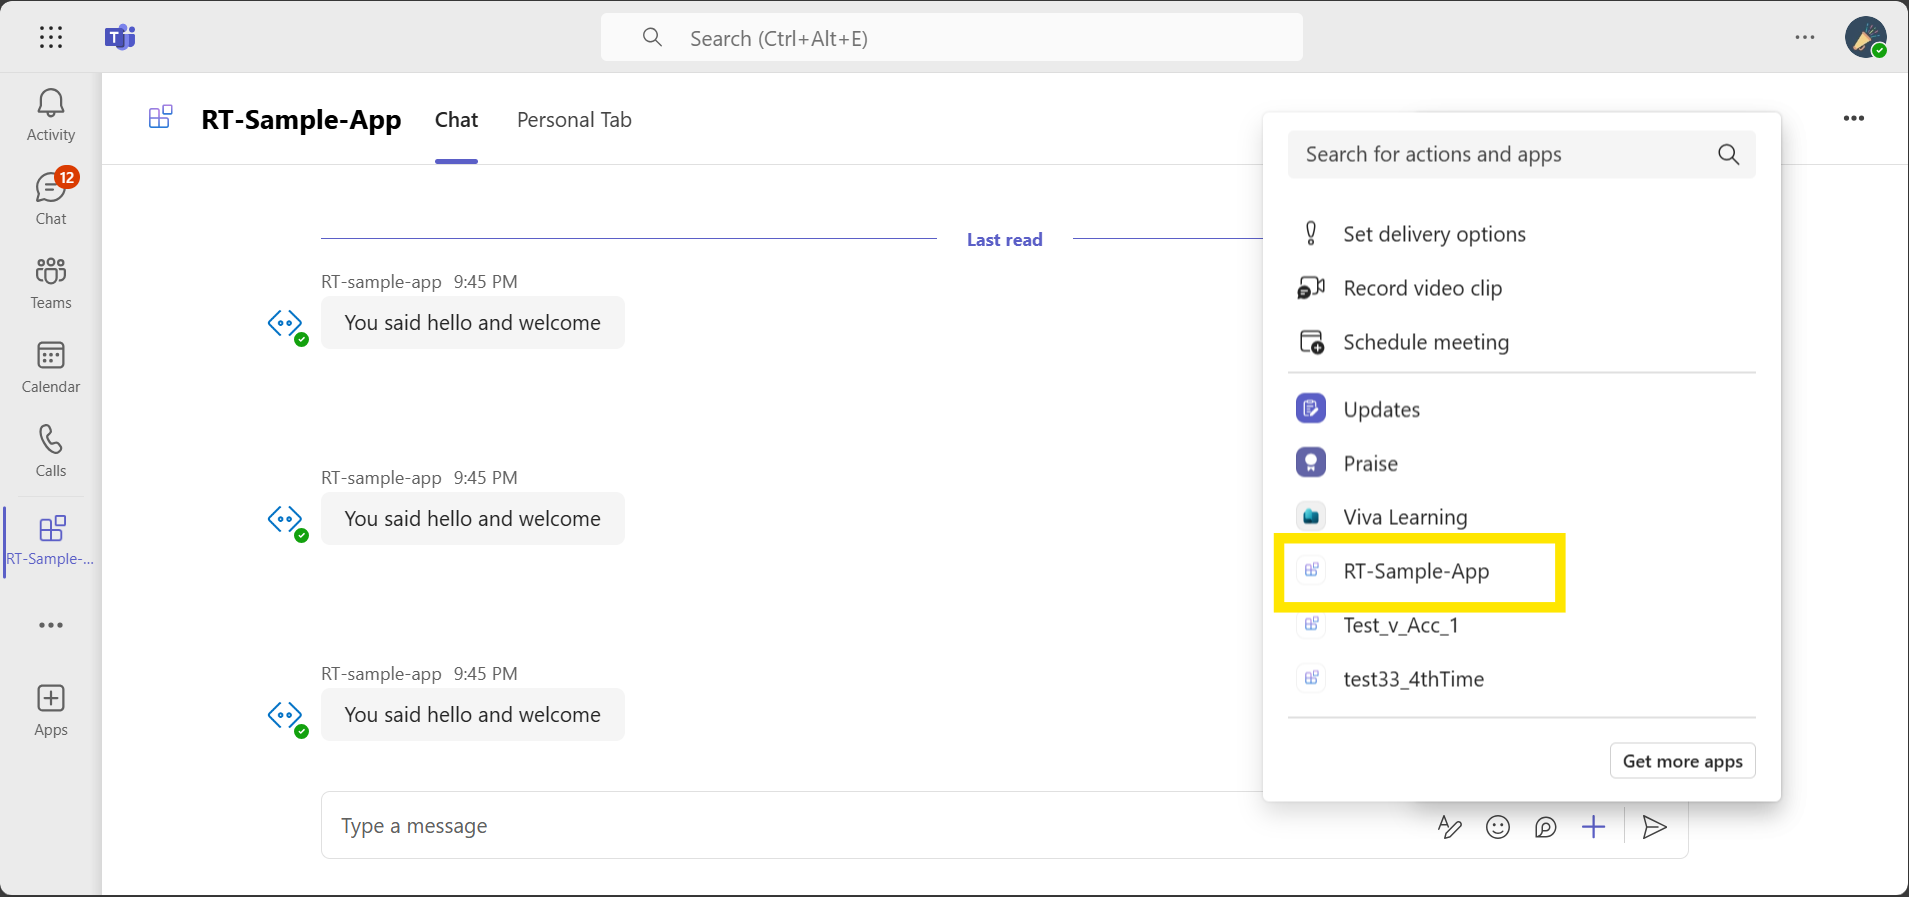Open Calendar in the sidebar

[51, 367]
